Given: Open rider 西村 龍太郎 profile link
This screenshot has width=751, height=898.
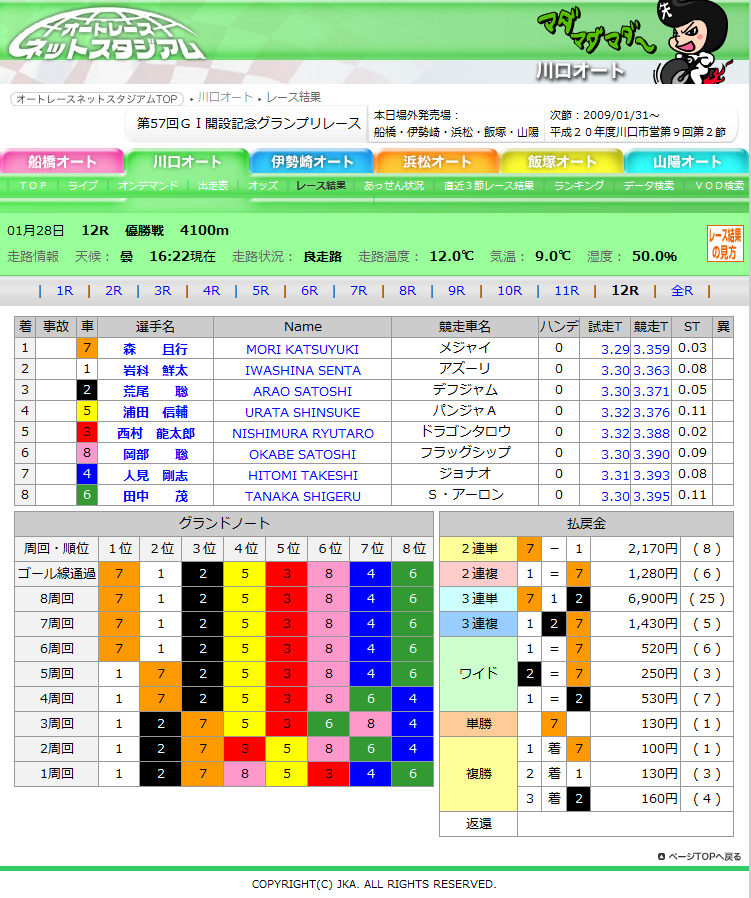Looking at the screenshot, I should tap(155, 434).
